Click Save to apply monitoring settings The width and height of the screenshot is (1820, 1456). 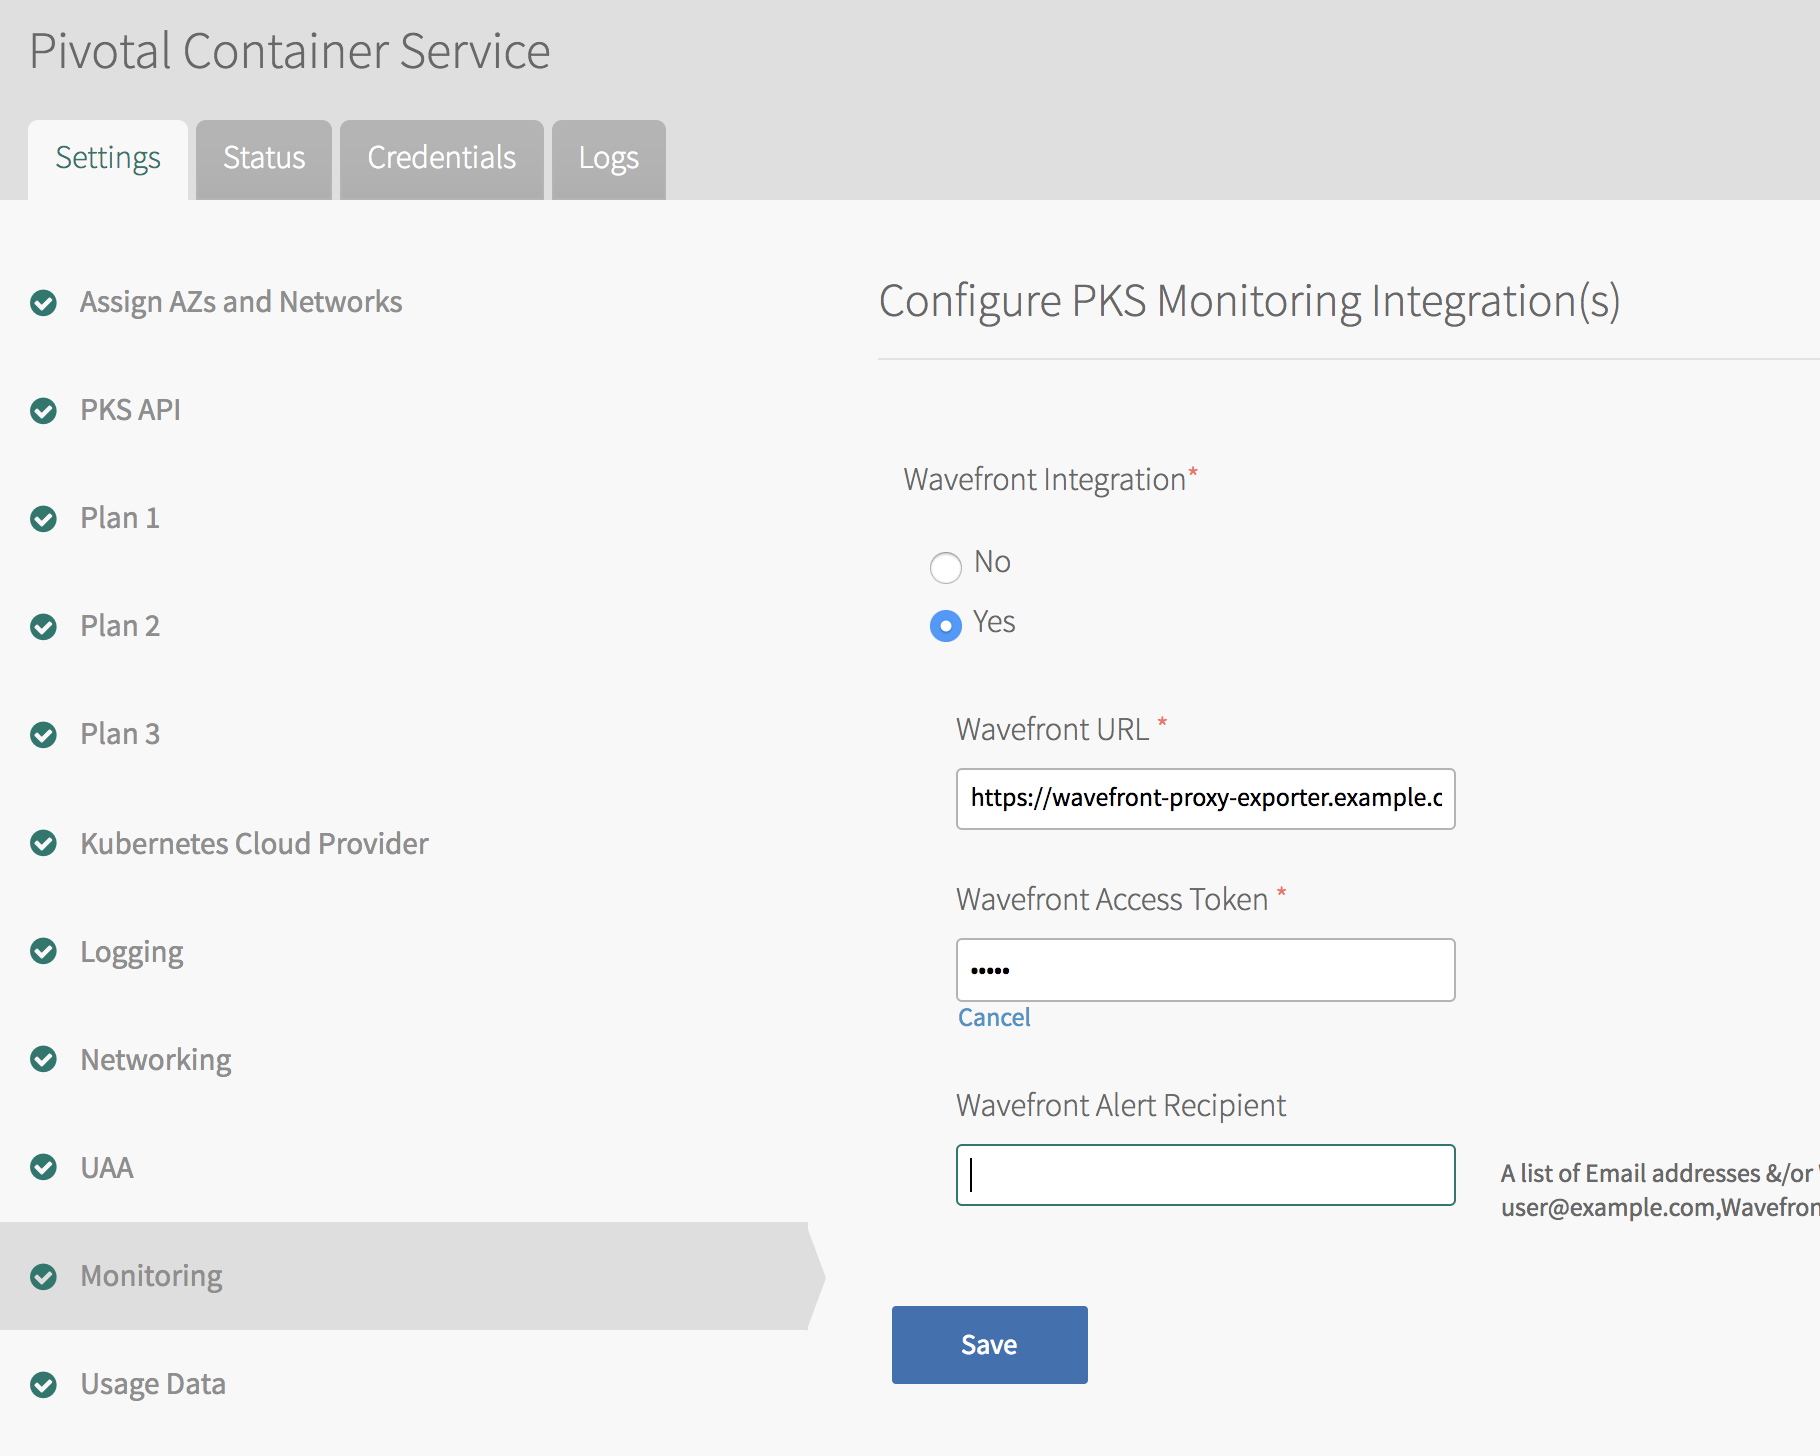989,1344
